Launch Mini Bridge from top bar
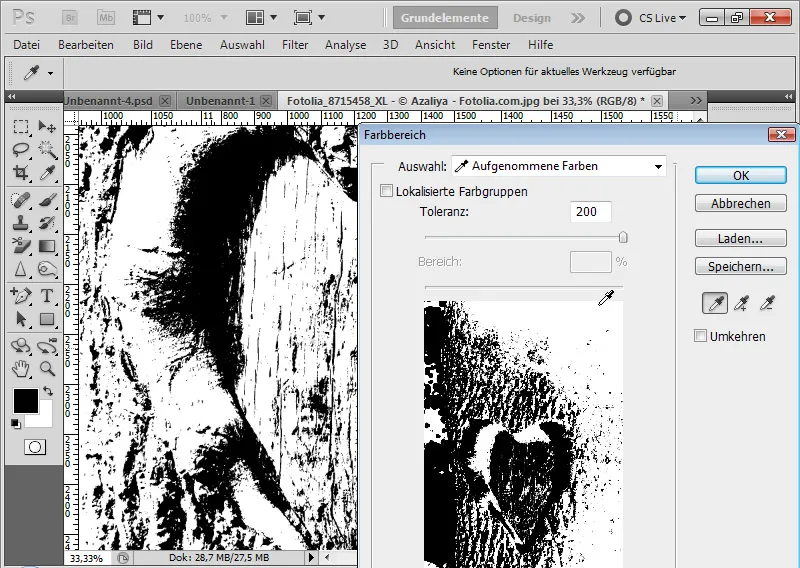The image size is (800, 568). 106,18
